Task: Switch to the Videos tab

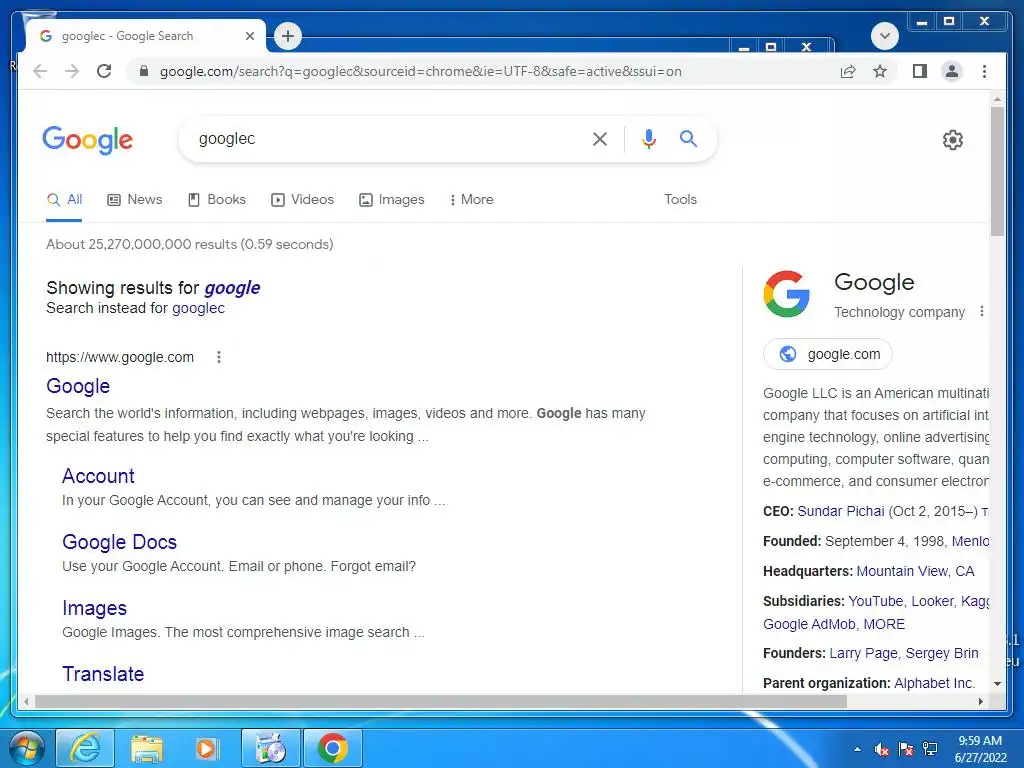Action: (x=302, y=200)
